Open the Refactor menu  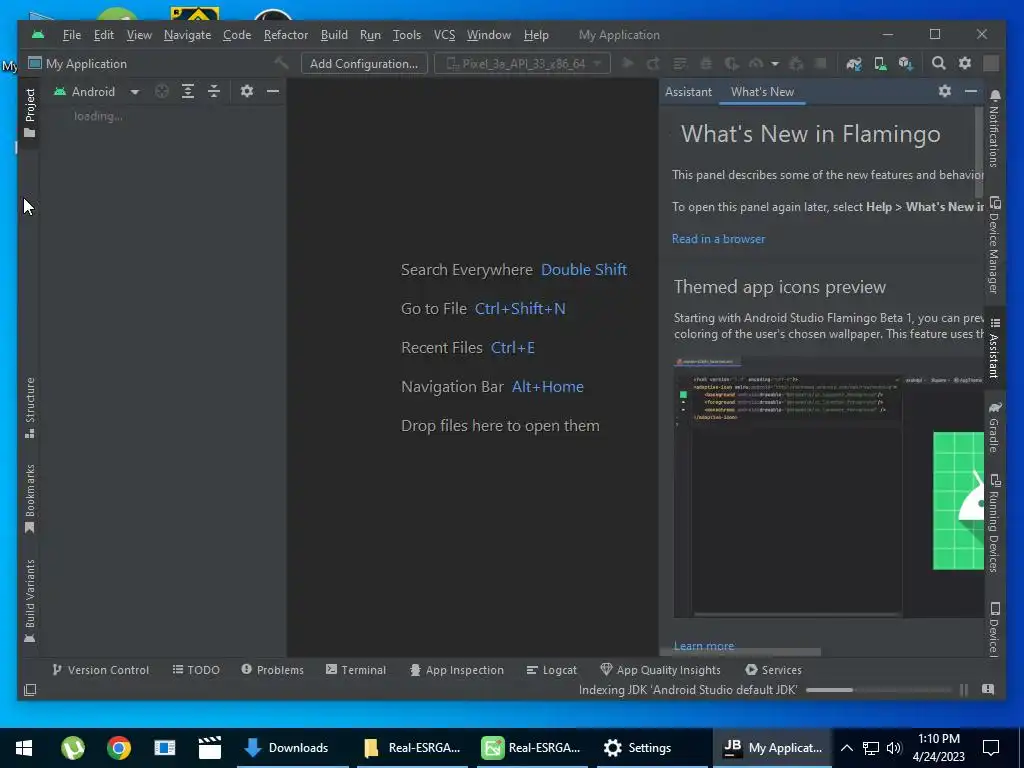coord(285,35)
